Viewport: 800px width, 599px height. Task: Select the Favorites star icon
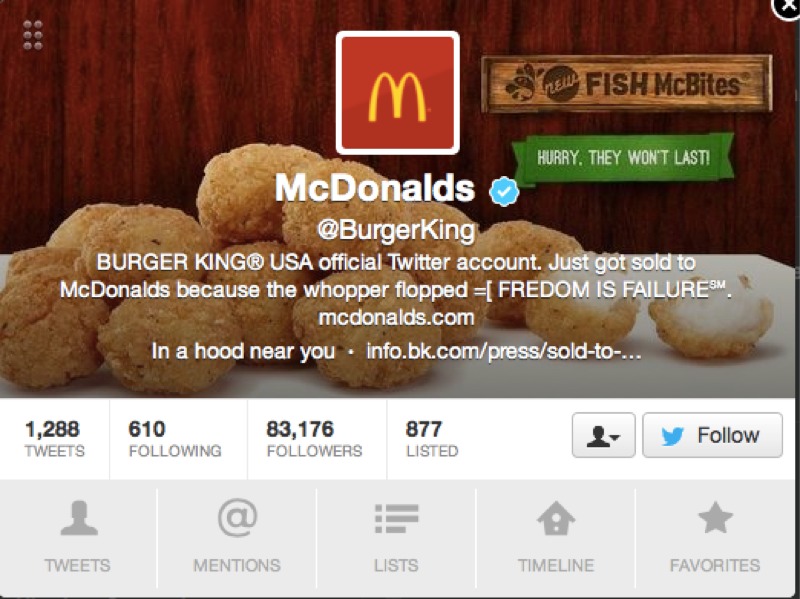pyautogui.click(x=715, y=517)
